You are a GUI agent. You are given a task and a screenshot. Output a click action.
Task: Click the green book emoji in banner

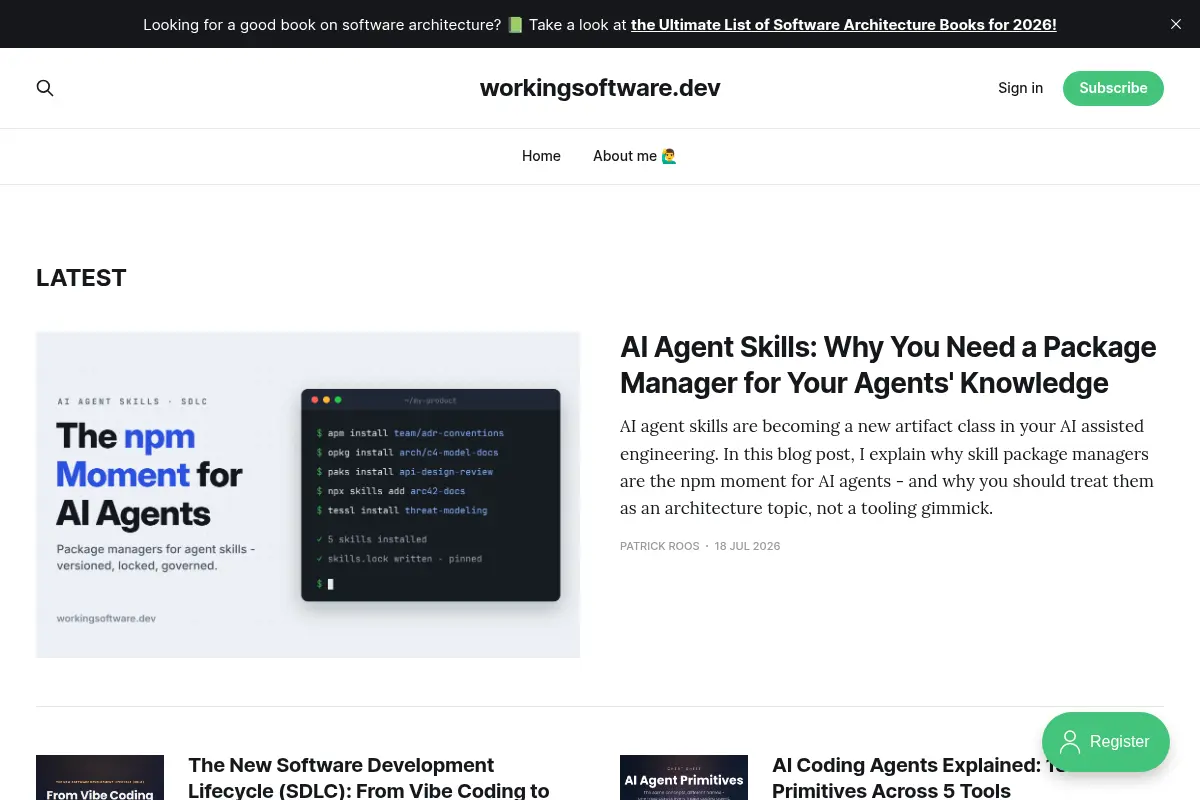tap(515, 24)
